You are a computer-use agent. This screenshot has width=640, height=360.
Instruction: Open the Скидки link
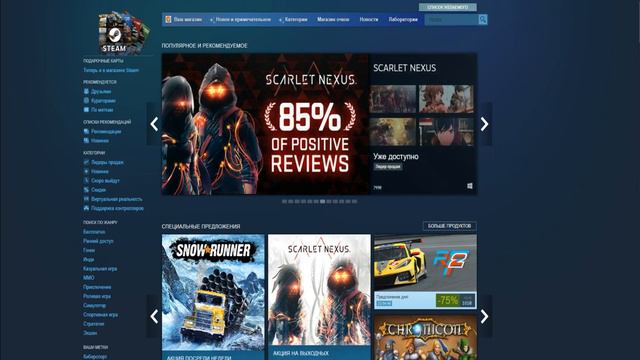[x=98, y=190]
